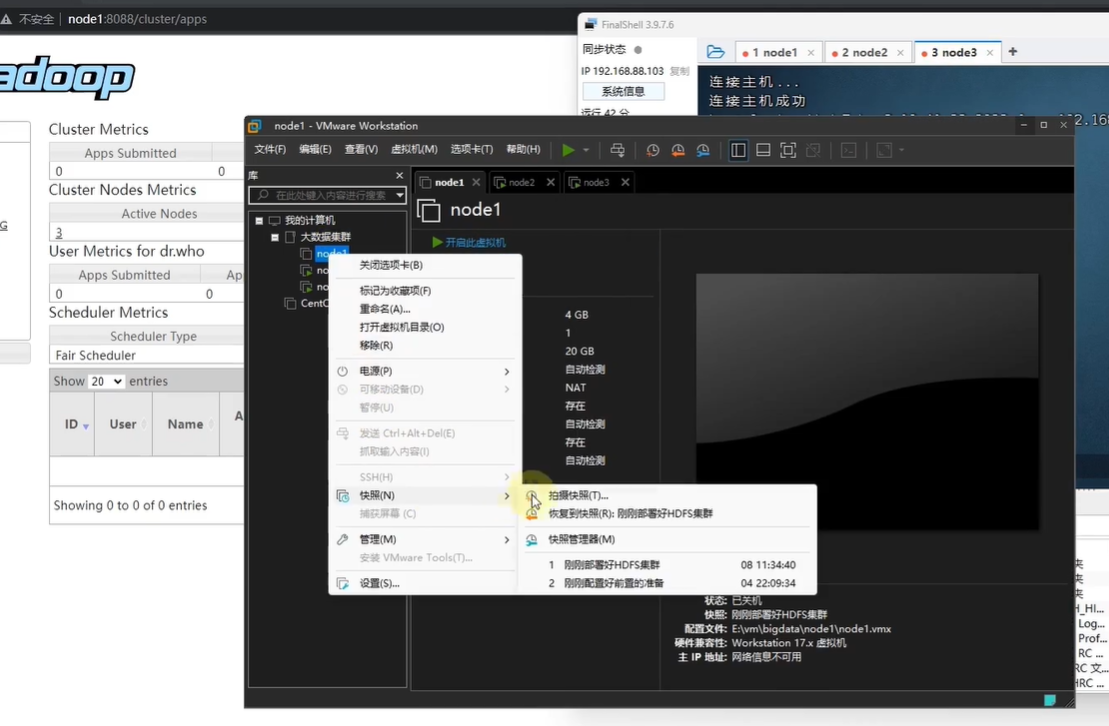Click the console view toolbar icon
Viewport: 1109px width, 726px height.
click(849, 150)
